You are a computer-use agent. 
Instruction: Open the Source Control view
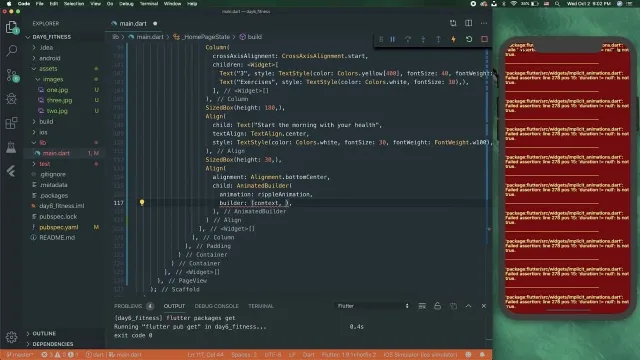(x=12, y=75)
